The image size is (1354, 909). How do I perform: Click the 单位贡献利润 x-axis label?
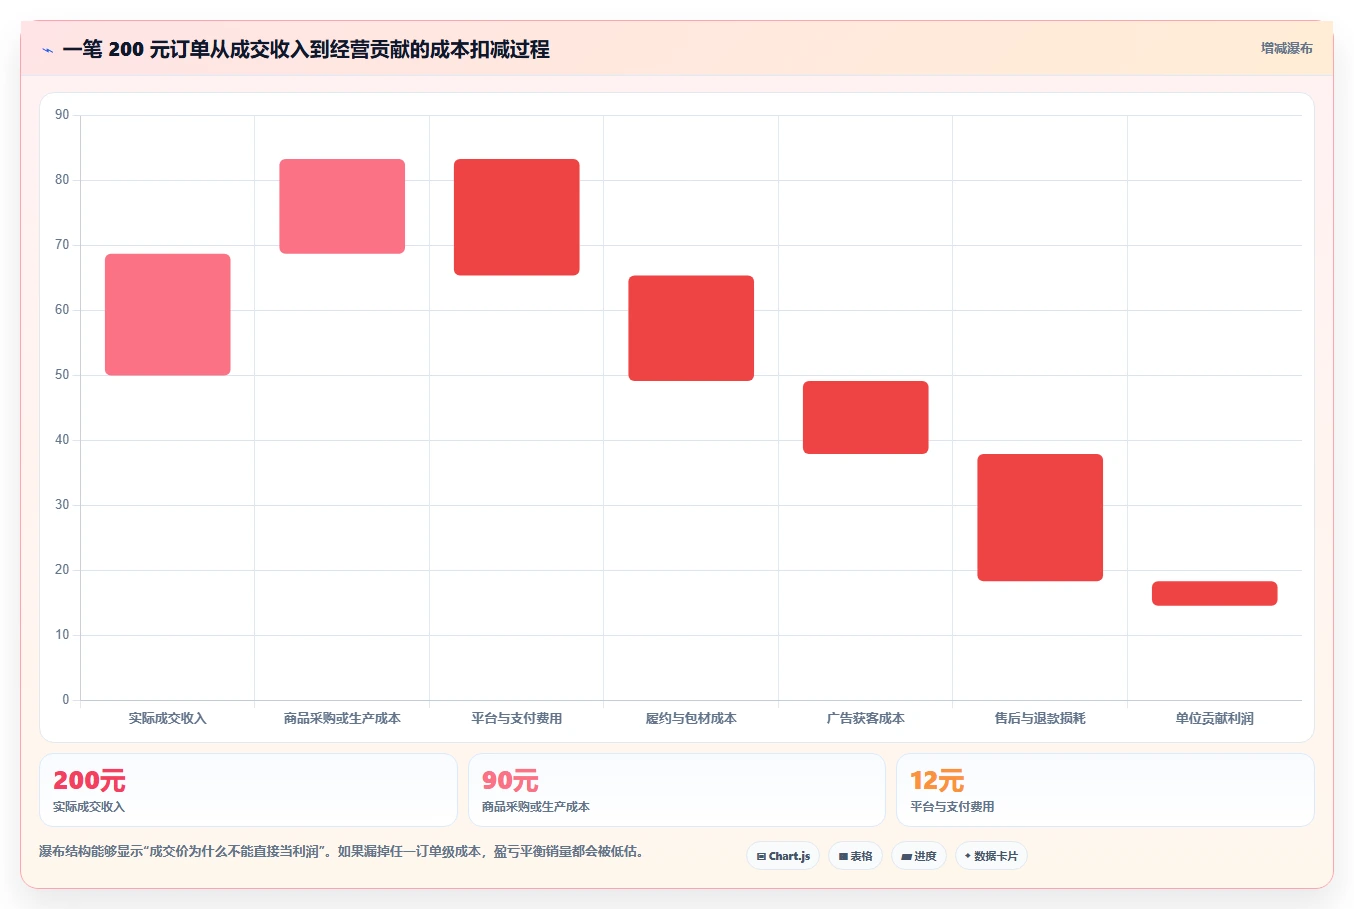click(1215, 718)
